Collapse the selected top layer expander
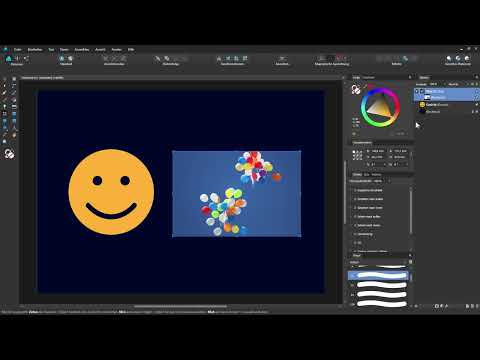The width and height of the screenshot is (480, 360). coord(417,91)
